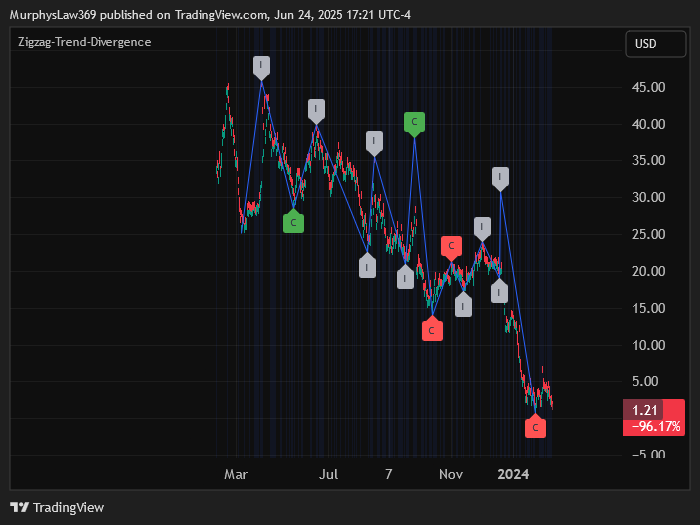Click the 2024 time axis label
This screenshot has height=525, width=700.
513,474
